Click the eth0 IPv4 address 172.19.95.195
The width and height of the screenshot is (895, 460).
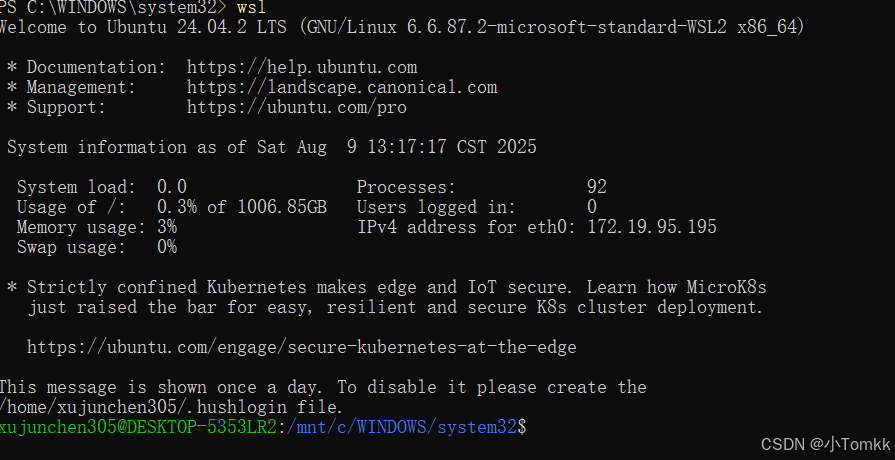click(651, 227)
